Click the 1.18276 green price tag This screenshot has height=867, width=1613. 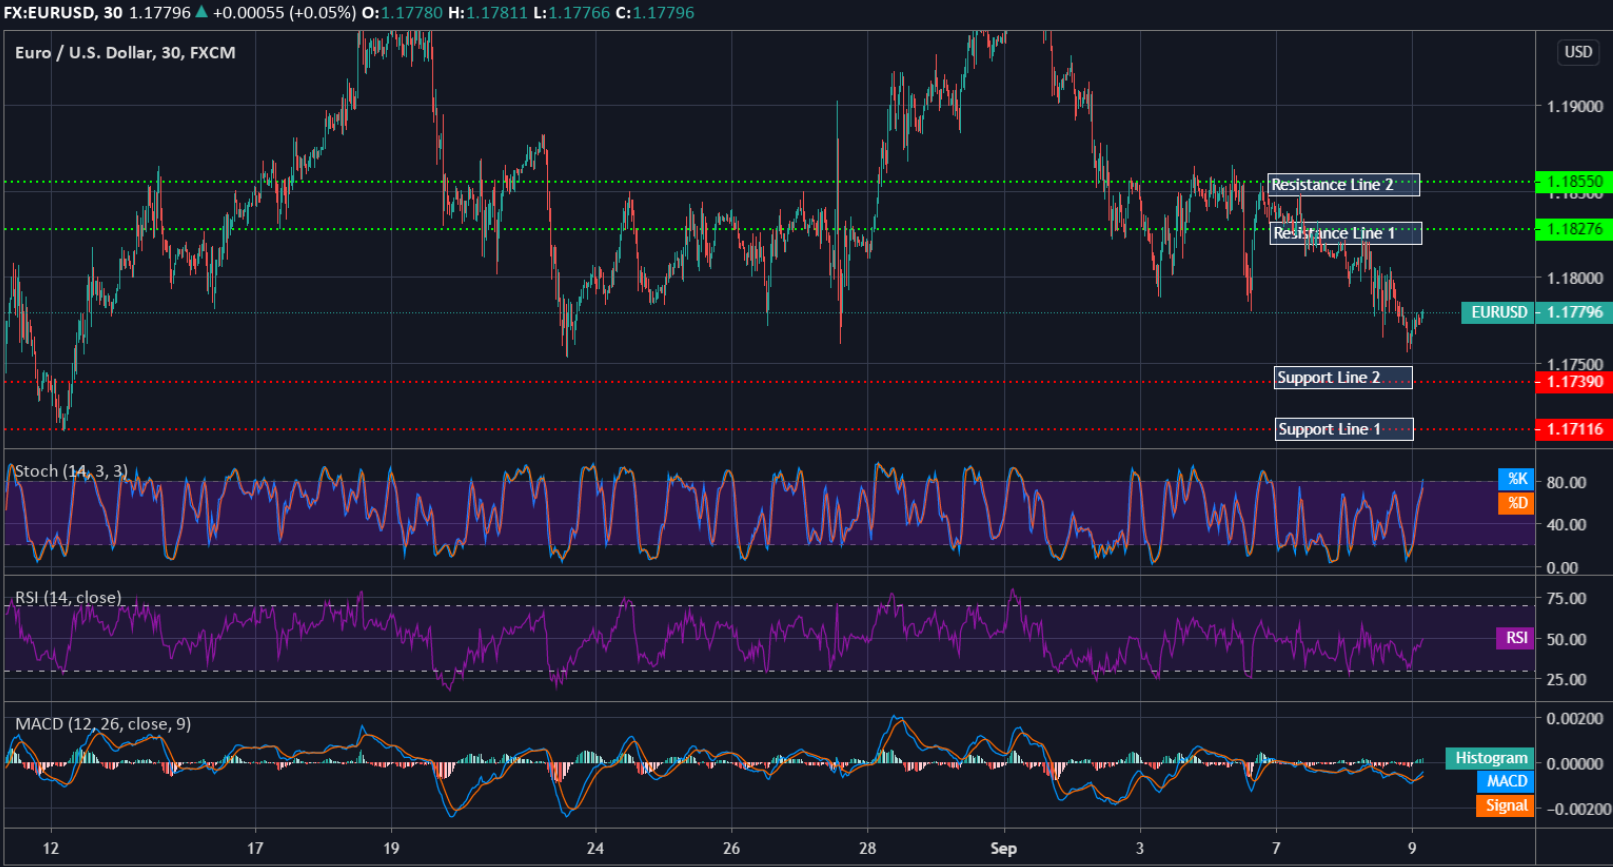click(x=1574, y=229)
